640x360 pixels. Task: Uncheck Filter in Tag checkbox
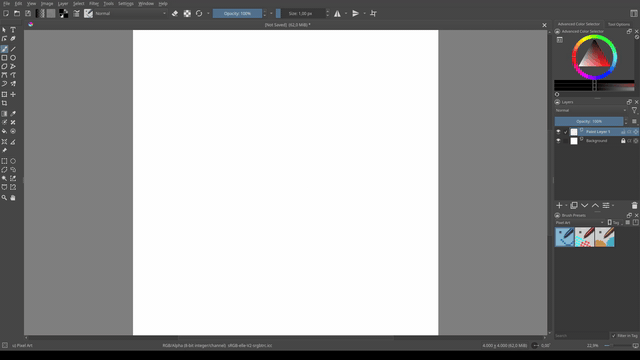pyautogui.click(x=613, y=336)
